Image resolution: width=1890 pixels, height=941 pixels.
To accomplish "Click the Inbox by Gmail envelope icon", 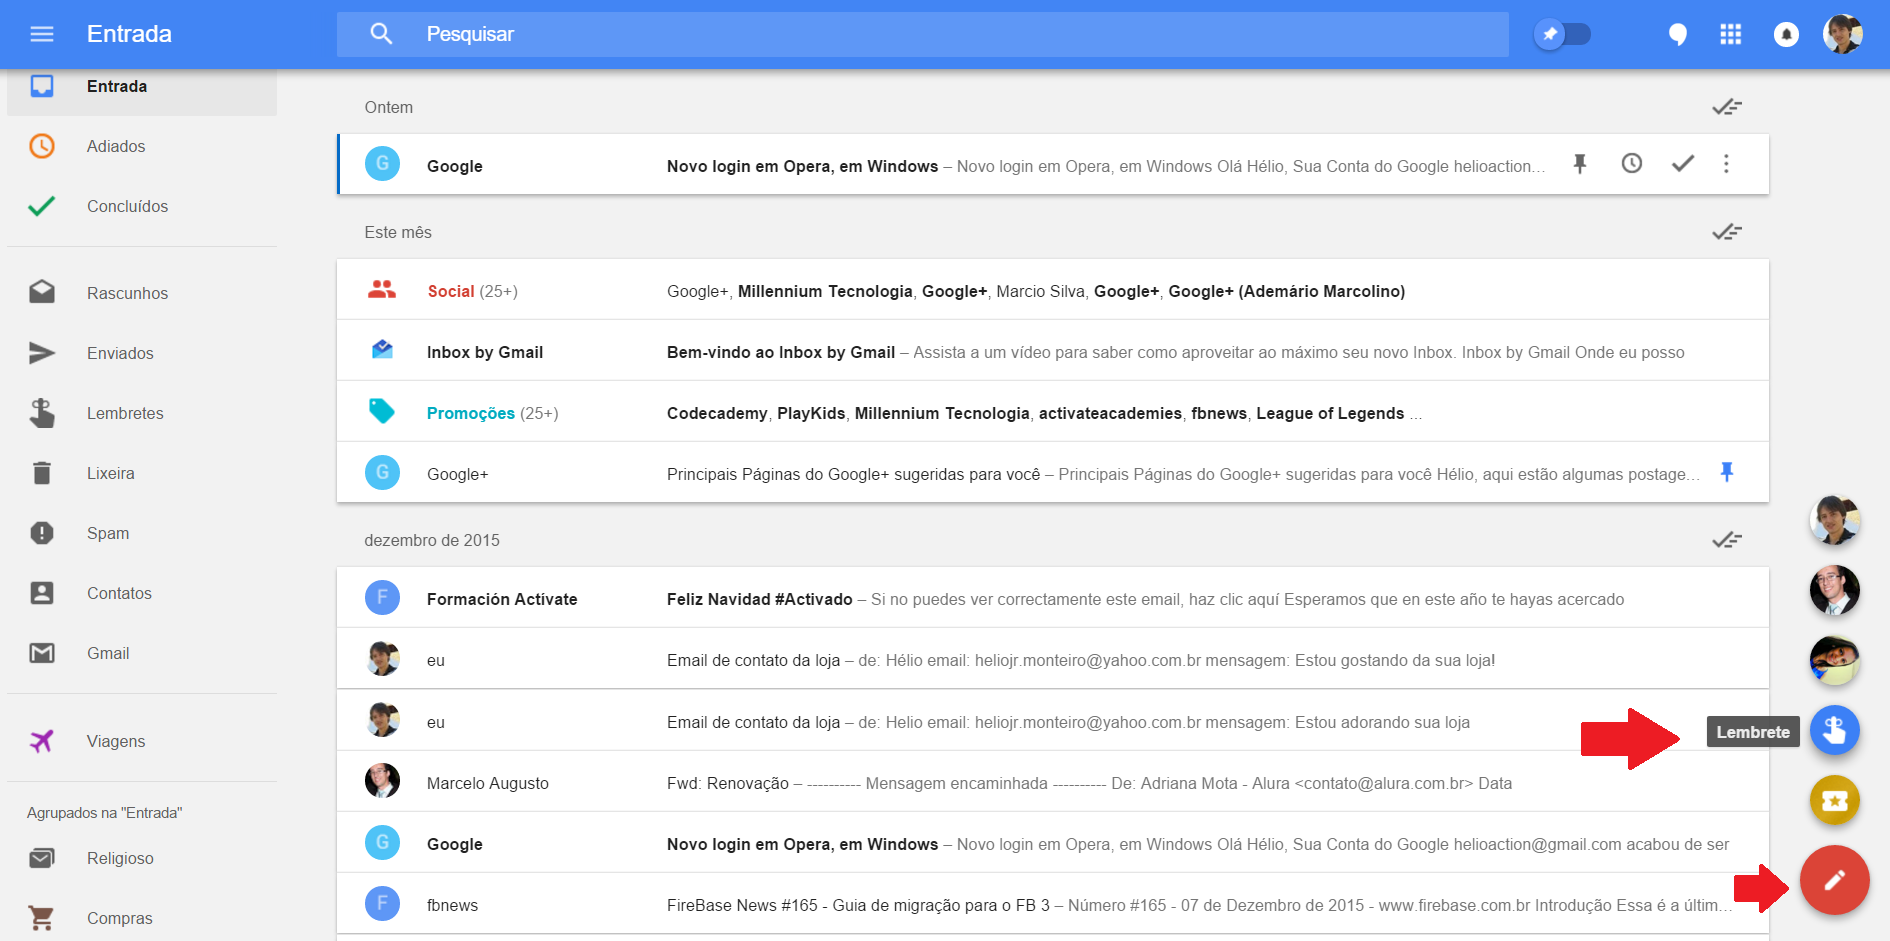I will [x=382, y=349].
